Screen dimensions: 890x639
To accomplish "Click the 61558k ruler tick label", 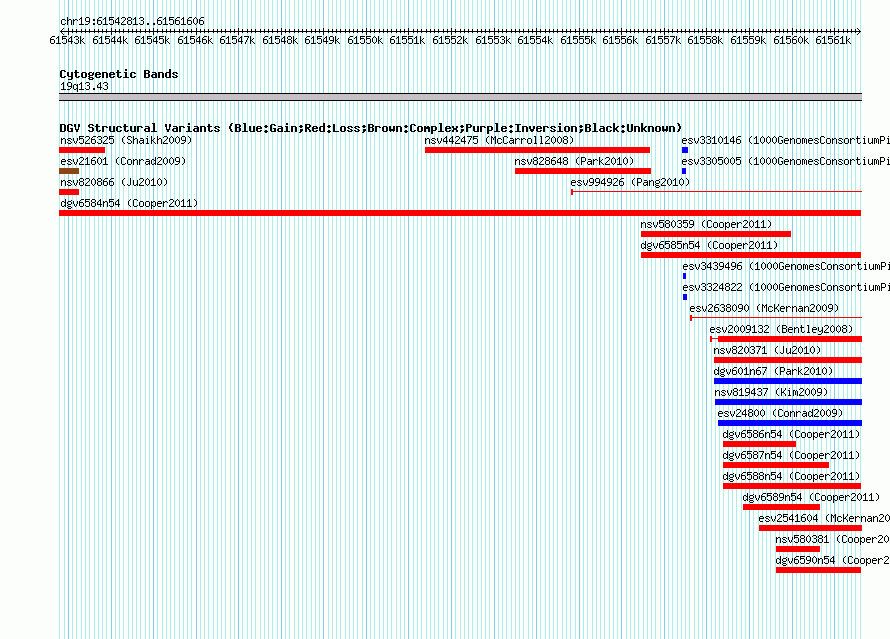I will pos(706,40).
